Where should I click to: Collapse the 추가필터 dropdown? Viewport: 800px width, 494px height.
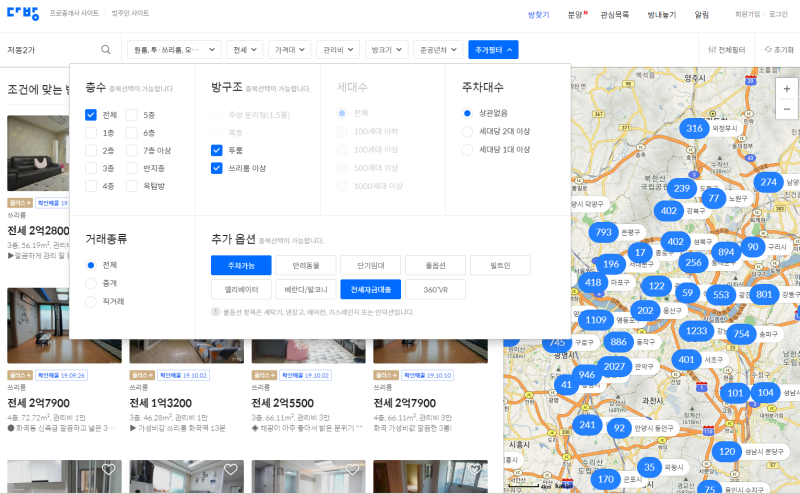[493, 50]
